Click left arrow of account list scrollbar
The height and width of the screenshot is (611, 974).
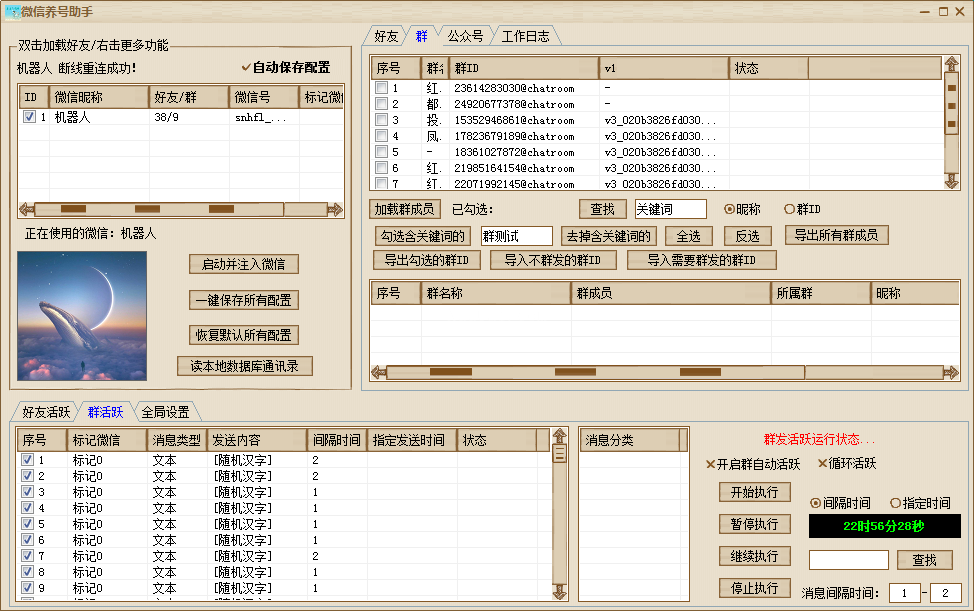point(27,209)
